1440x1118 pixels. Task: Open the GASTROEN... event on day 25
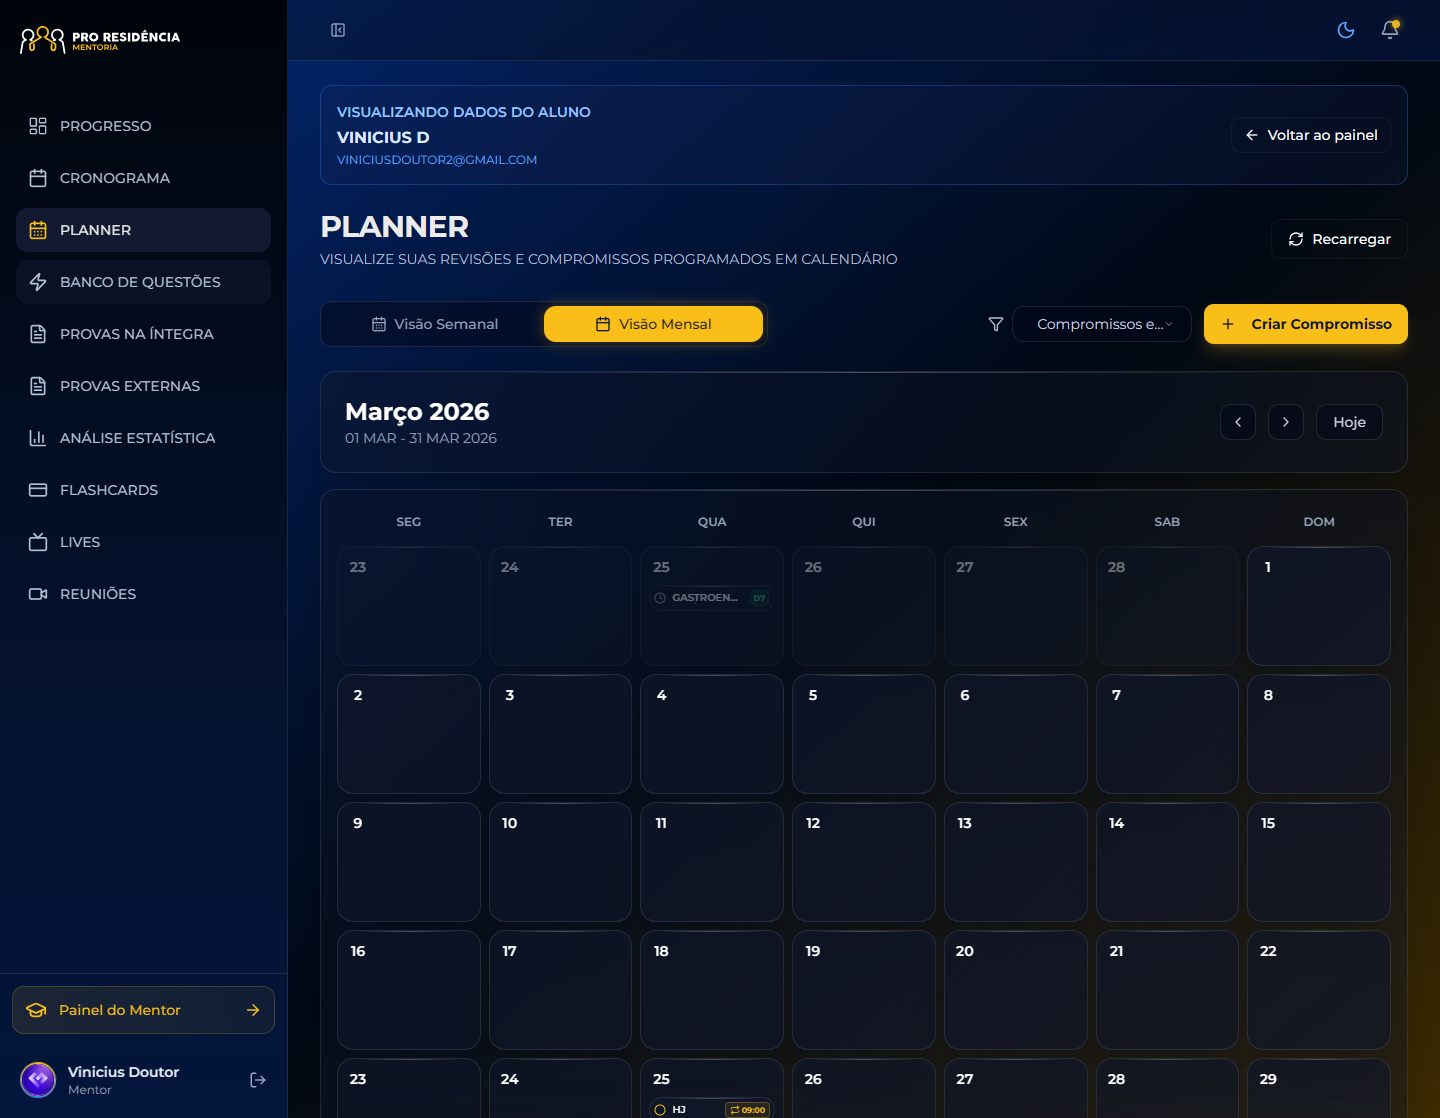click(x=712, y=598)
